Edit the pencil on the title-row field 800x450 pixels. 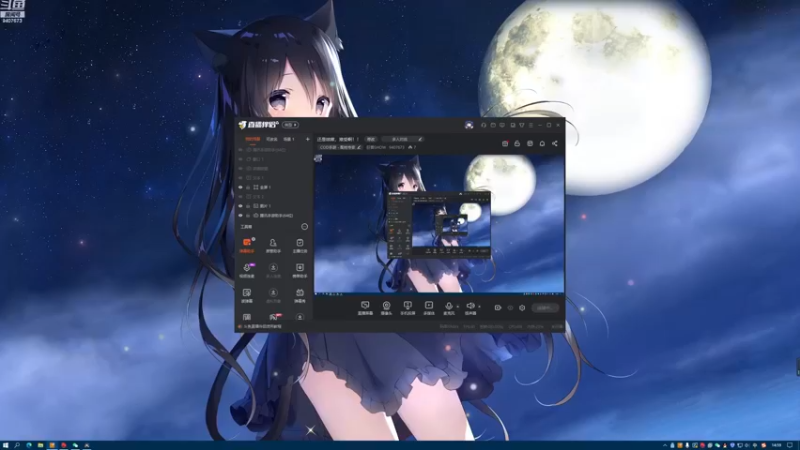click(x=420, y=139)
